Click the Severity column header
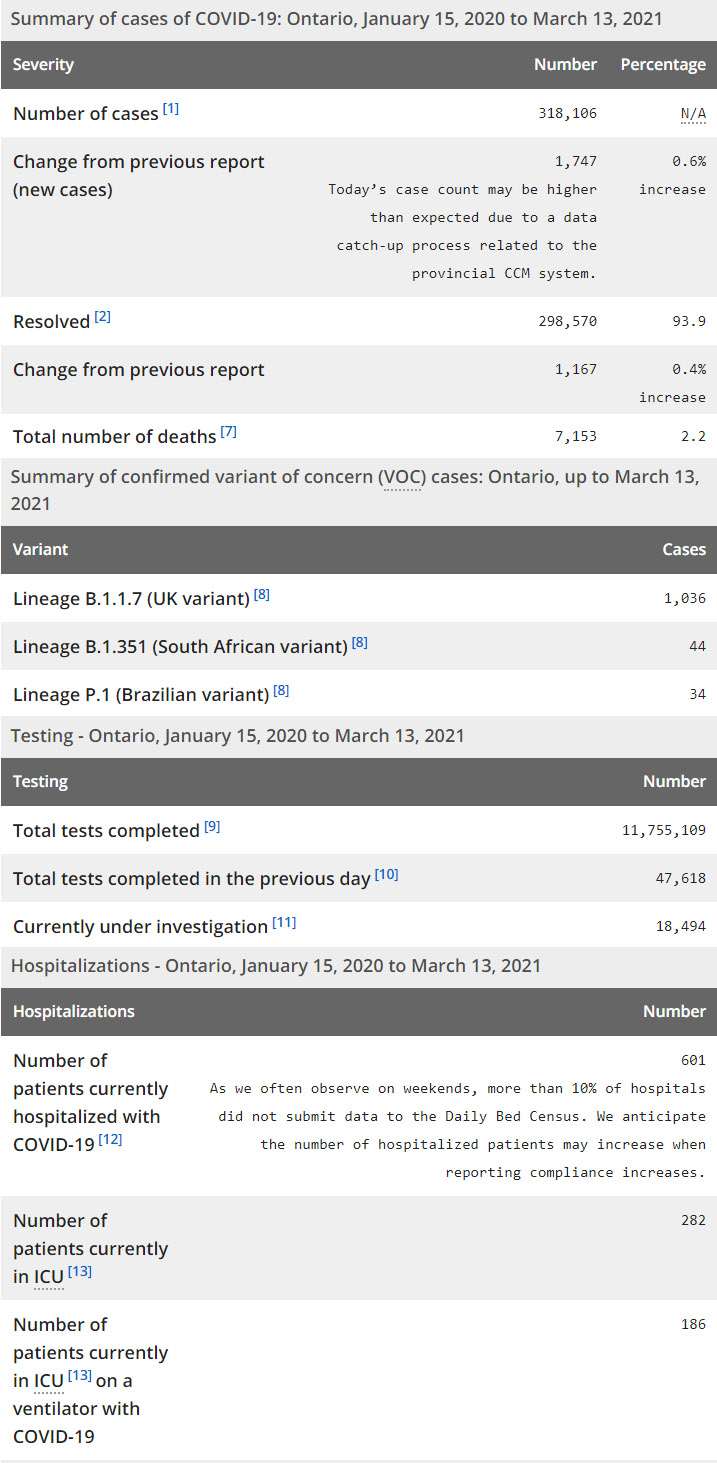This screenshot has width=717, height=1463. [x=43, y=65]
